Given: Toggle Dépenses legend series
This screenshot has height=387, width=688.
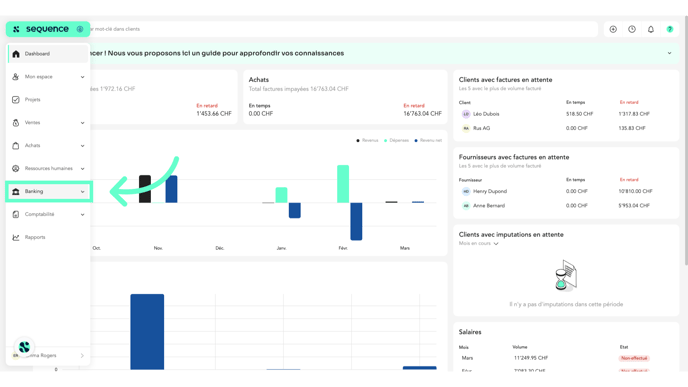Looking at the screenshot, I should pos(396,140).
